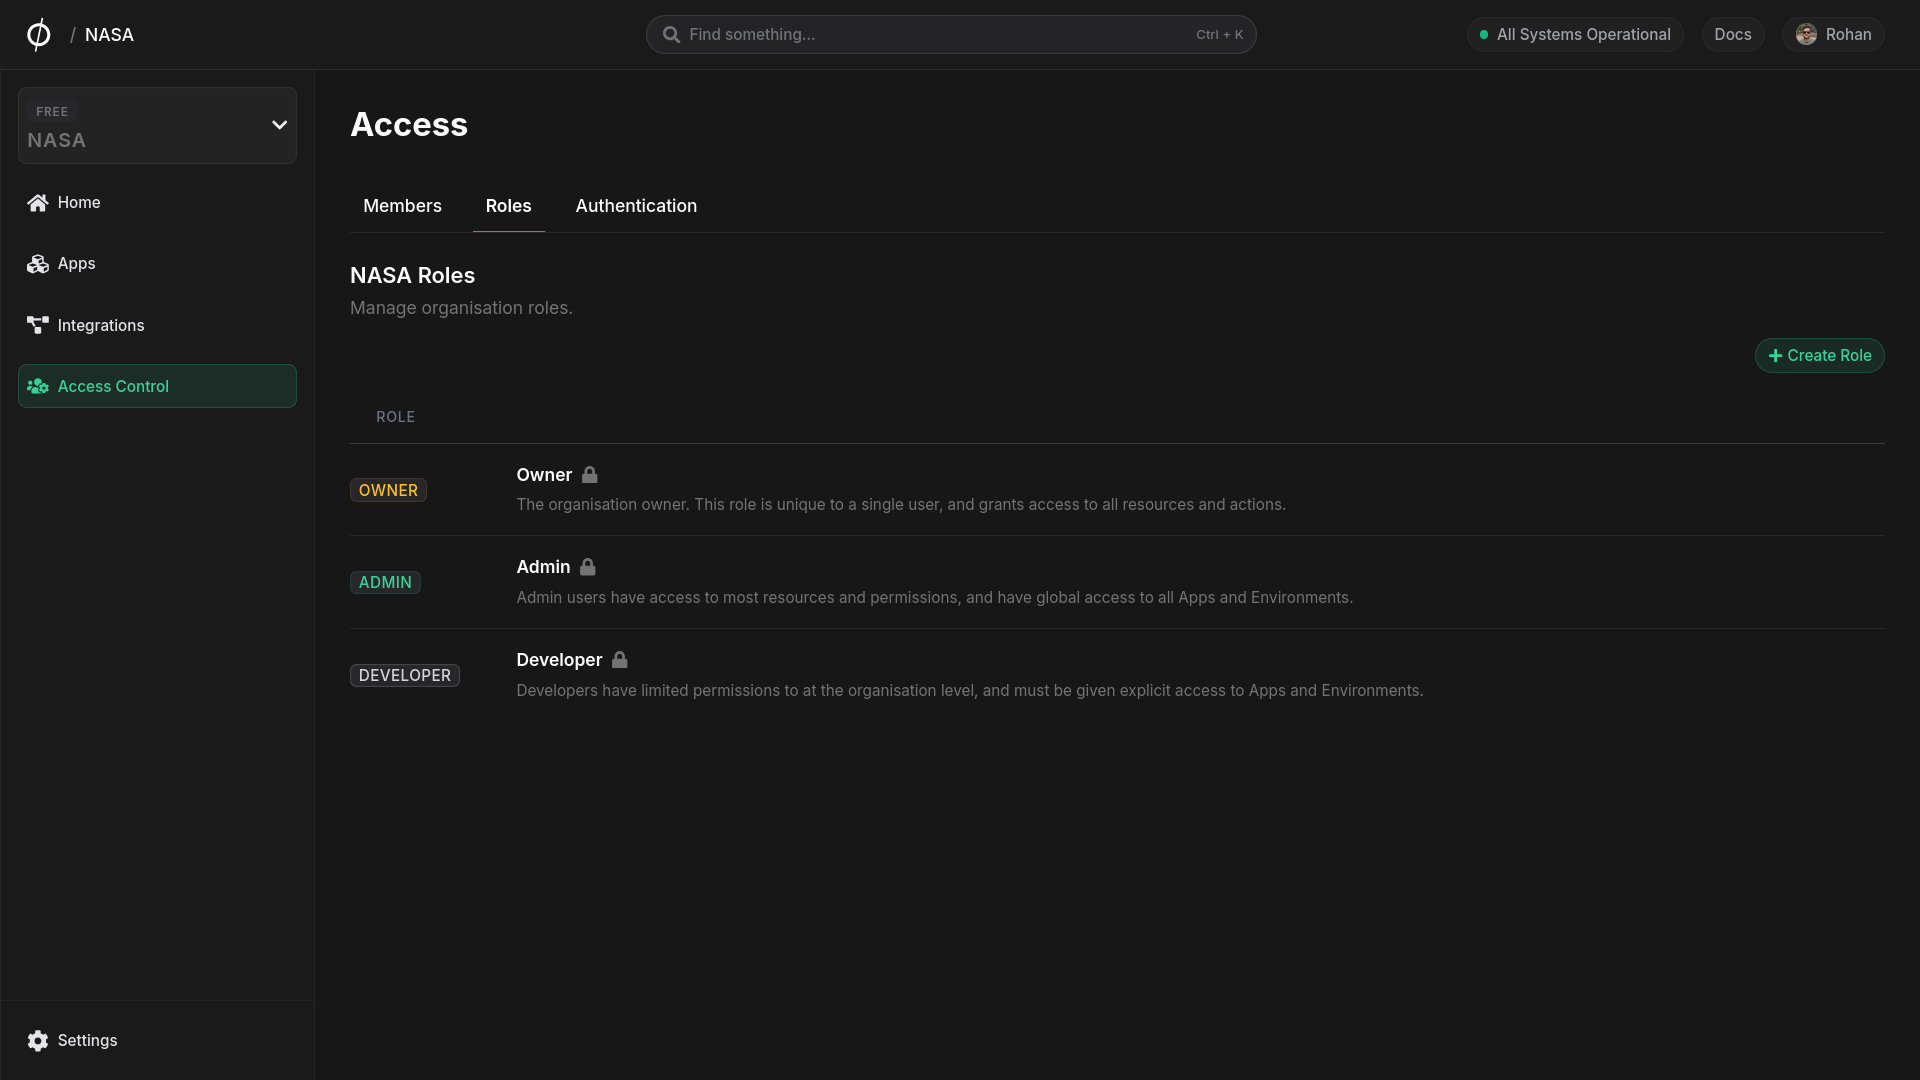Open the Docs link
This screenshot has height=1080, width=1920.
(x=1732, y=35)
